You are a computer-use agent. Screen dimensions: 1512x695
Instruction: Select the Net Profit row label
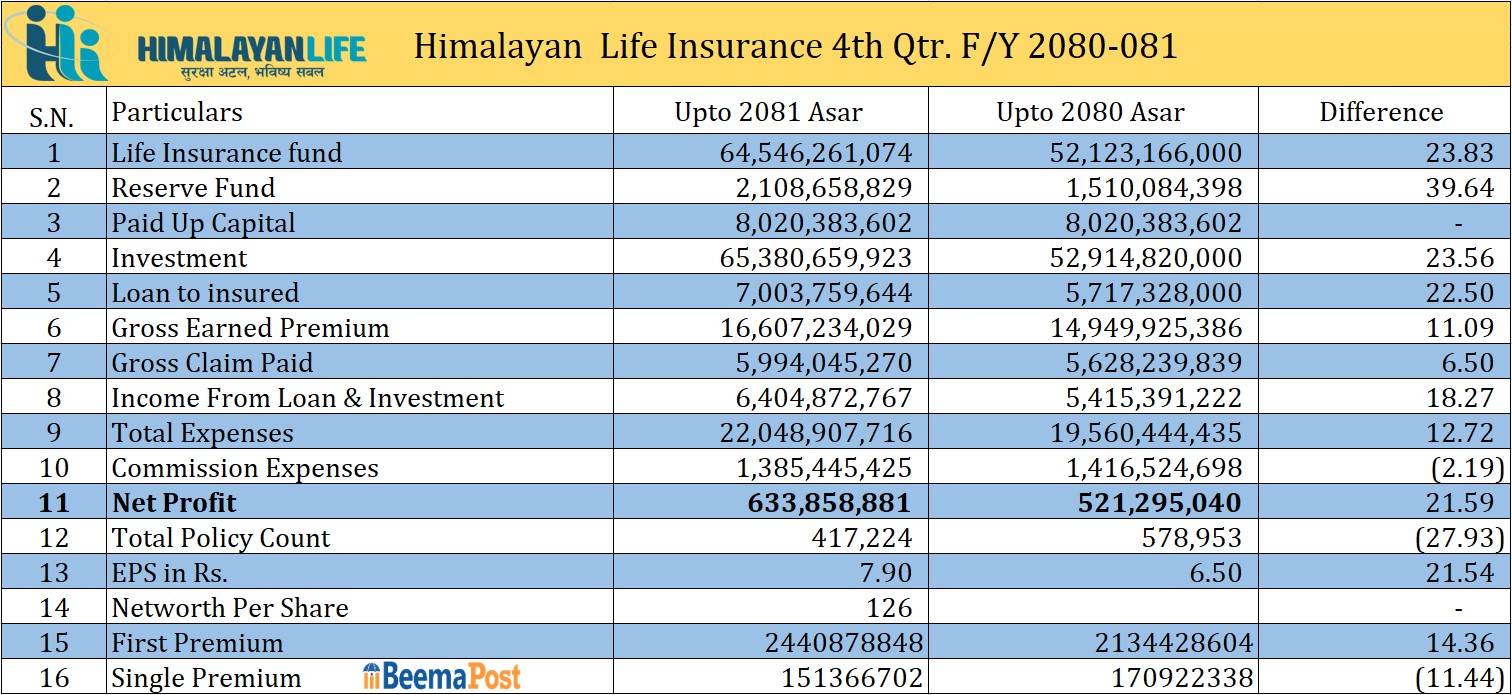[x=174, y=502]
